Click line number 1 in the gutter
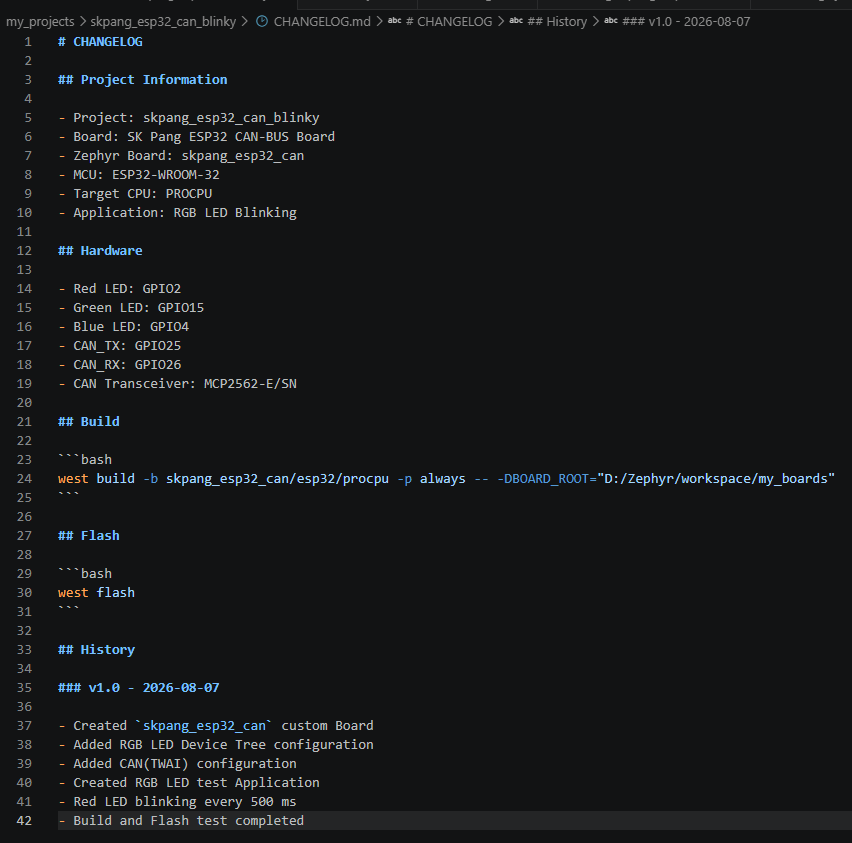Screen dimensions: 852x843 pyautogui.click(x=28, y=42)
